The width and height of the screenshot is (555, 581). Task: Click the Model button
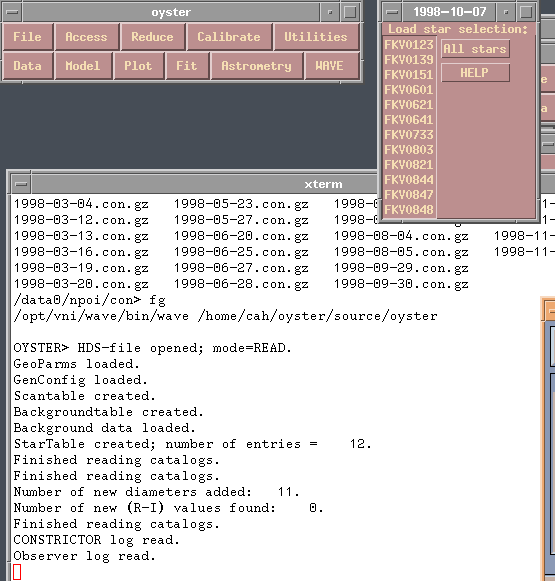[x=83, y=66]
